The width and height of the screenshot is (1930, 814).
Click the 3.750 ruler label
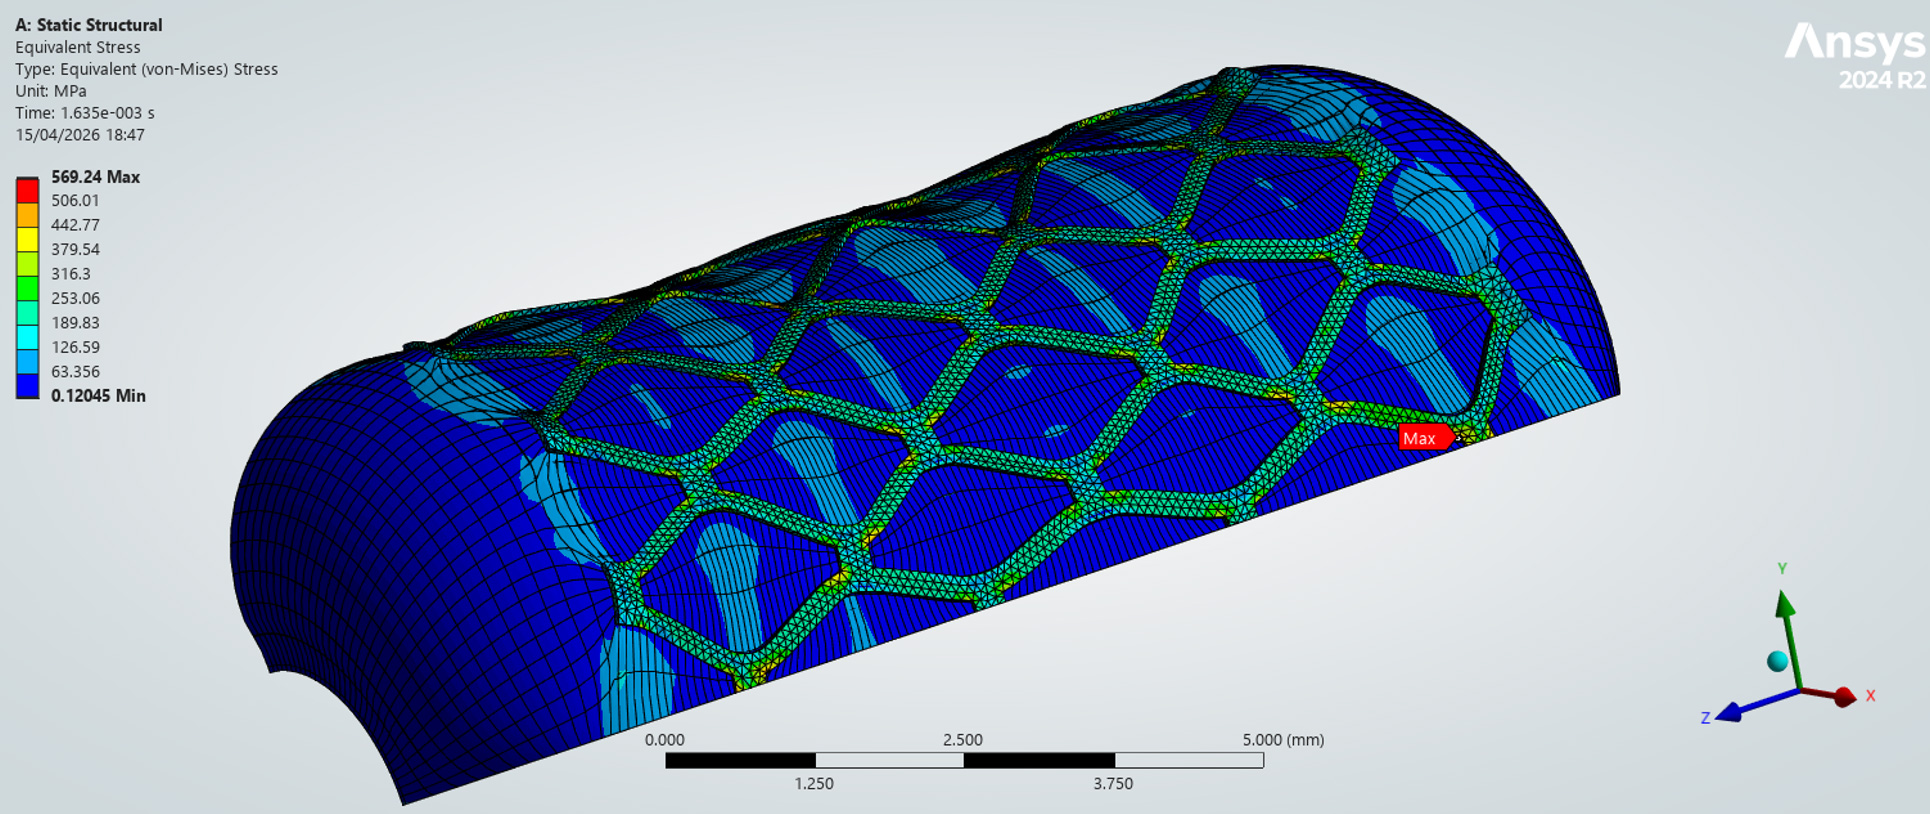[x=1113, y=783]
